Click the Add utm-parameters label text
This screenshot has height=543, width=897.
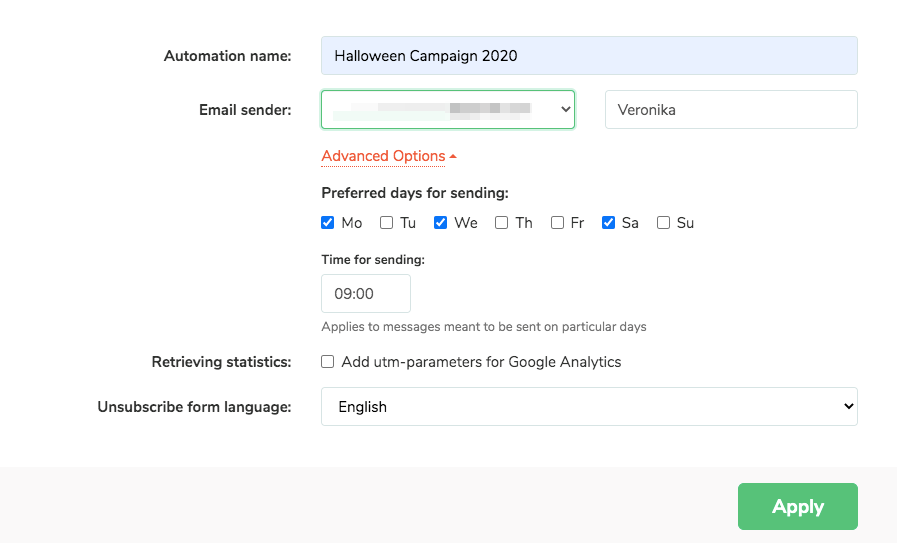[x=481, y=362]
